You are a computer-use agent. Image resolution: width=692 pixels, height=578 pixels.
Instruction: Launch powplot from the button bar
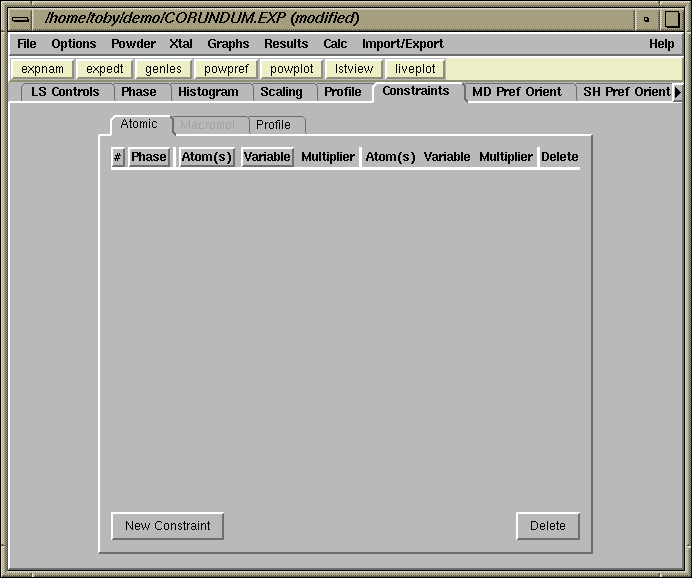coord(291,69)
